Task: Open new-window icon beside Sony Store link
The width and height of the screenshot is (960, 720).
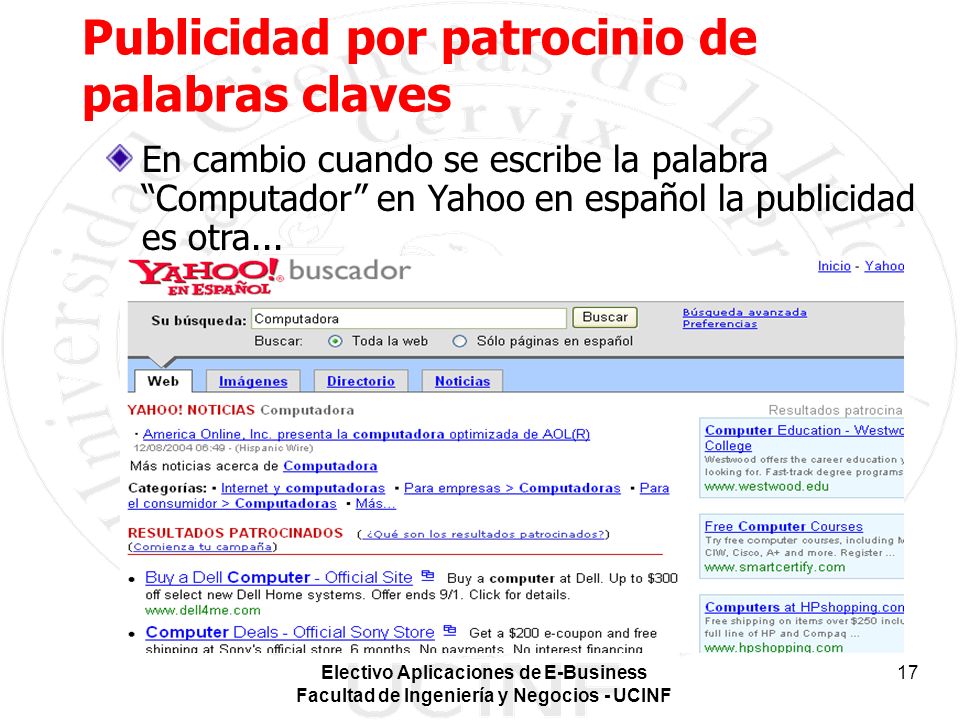Action: (x=450, y=630)
